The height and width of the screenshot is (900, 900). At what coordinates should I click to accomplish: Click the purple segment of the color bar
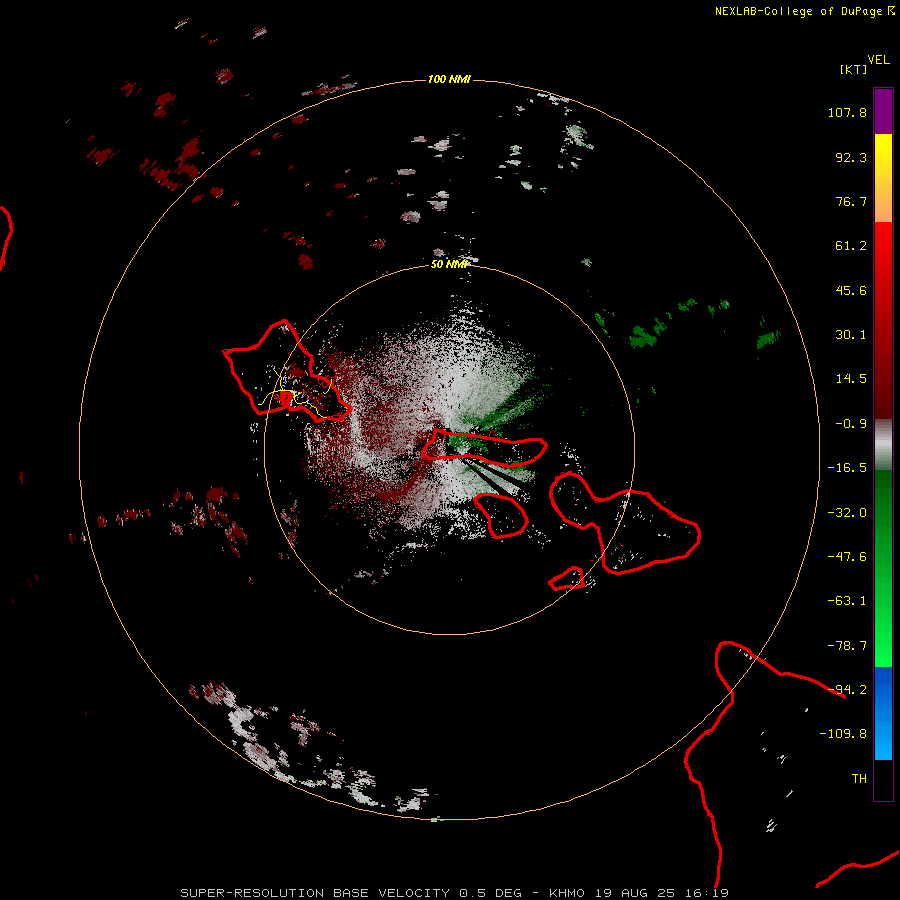coord(883,111)
